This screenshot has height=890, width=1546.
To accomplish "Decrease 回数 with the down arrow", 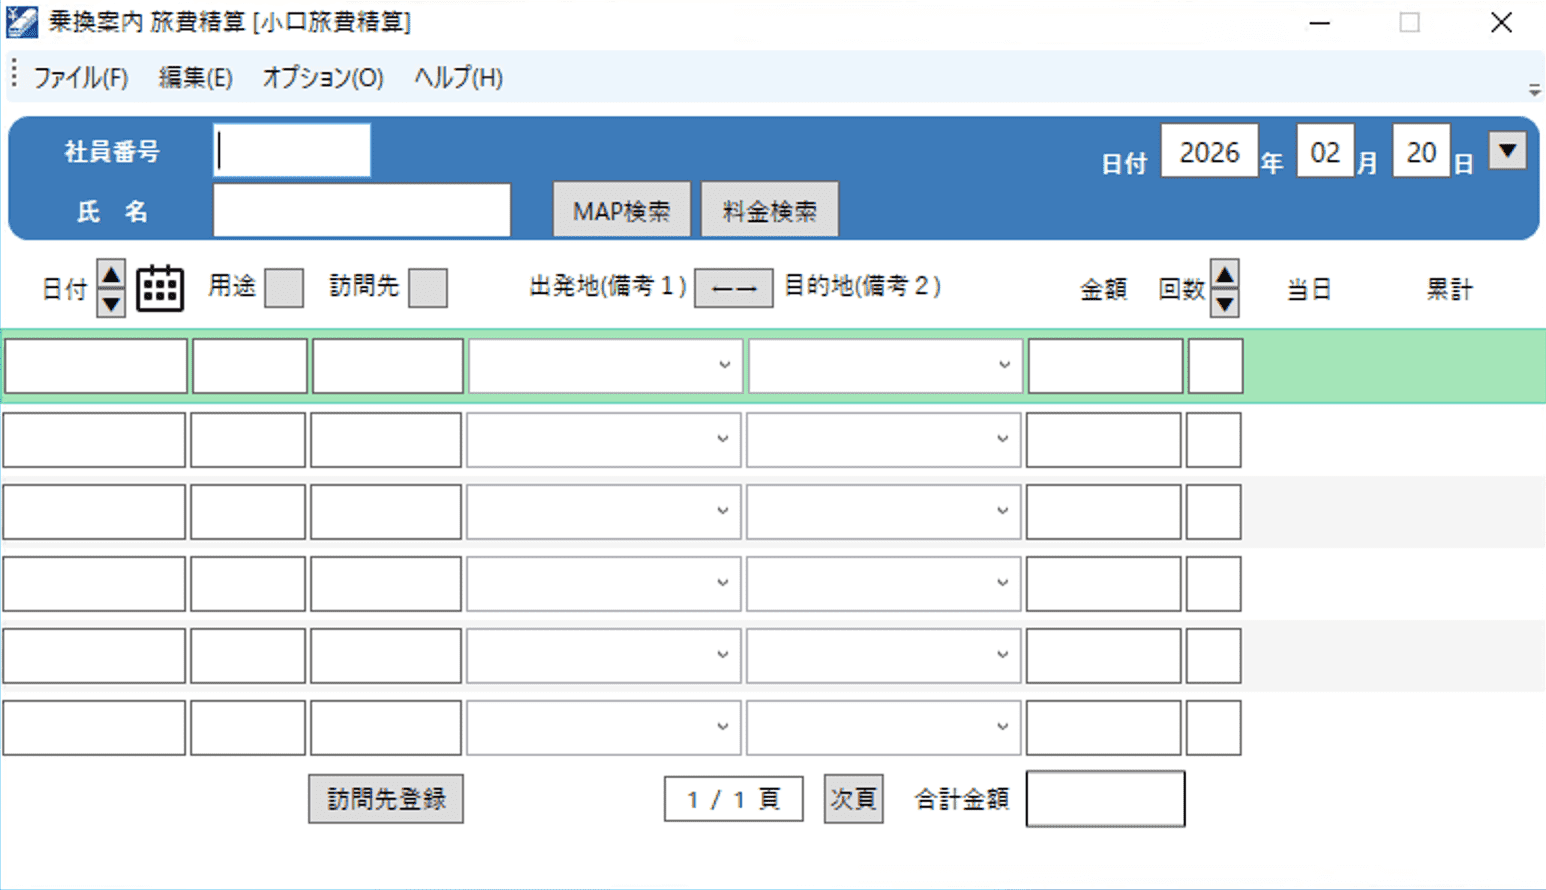I will [1224, 303].
